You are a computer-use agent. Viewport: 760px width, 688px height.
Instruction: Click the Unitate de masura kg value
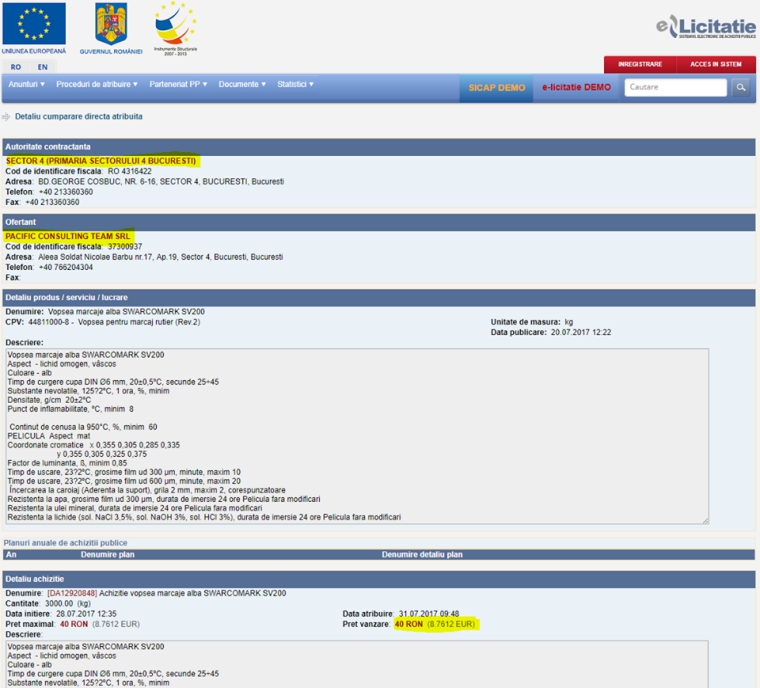point(569,322)
